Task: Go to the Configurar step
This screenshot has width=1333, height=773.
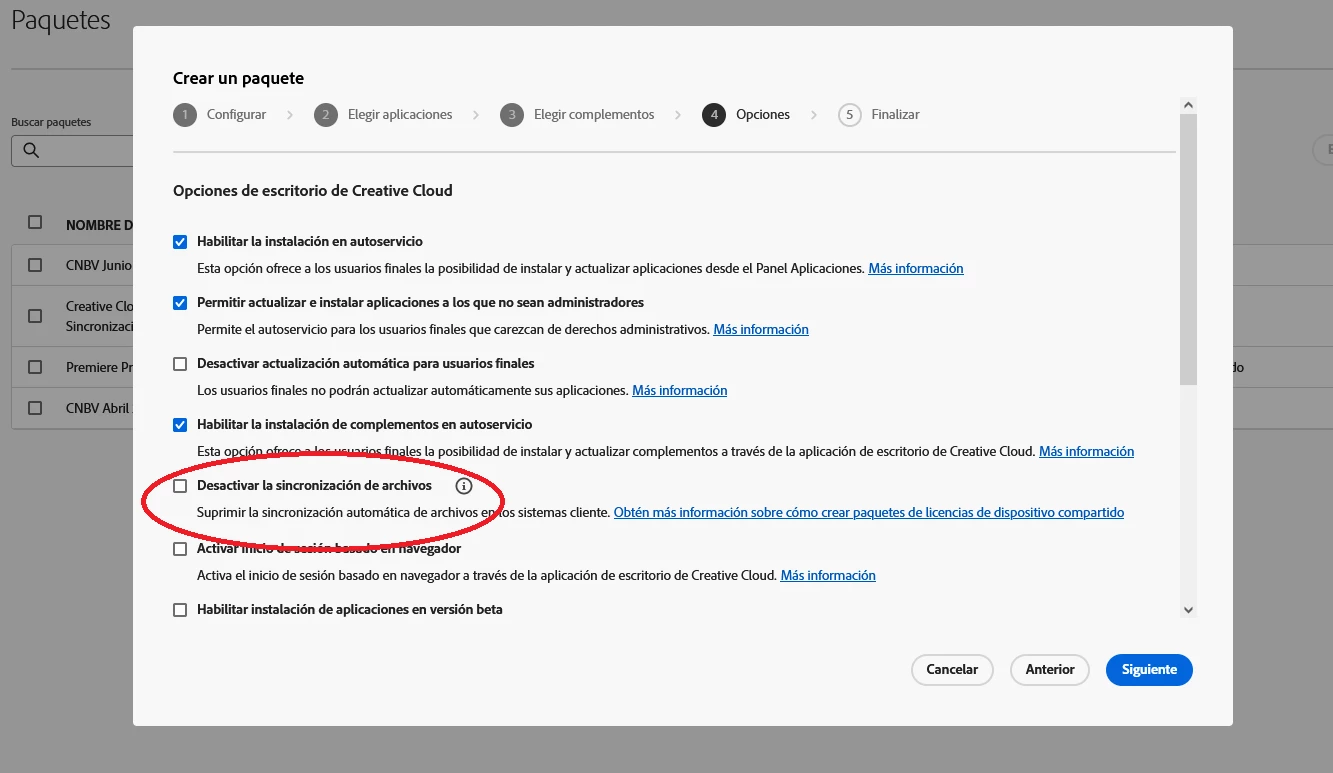Action: [x=236, y=115]
